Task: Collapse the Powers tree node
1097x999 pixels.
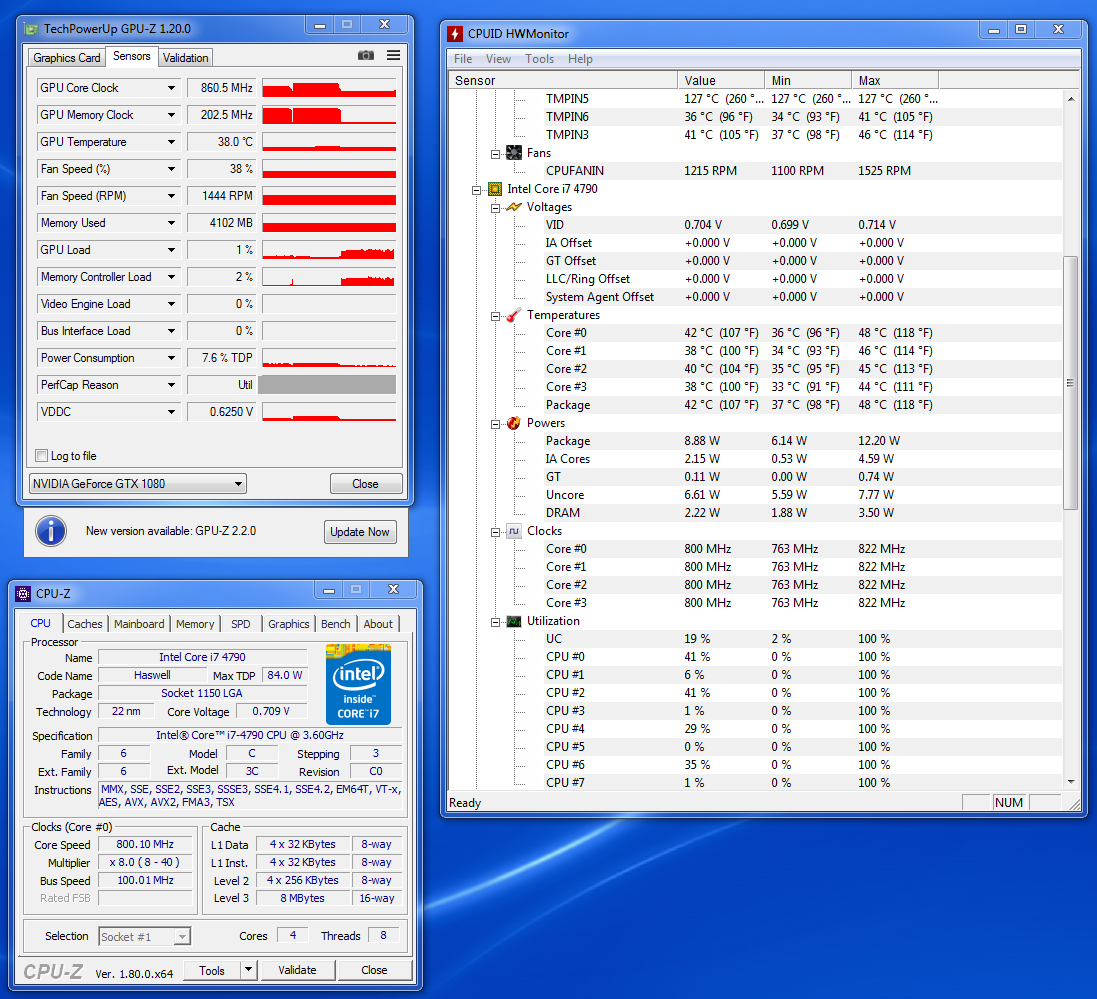Action: tap(495, 424)
